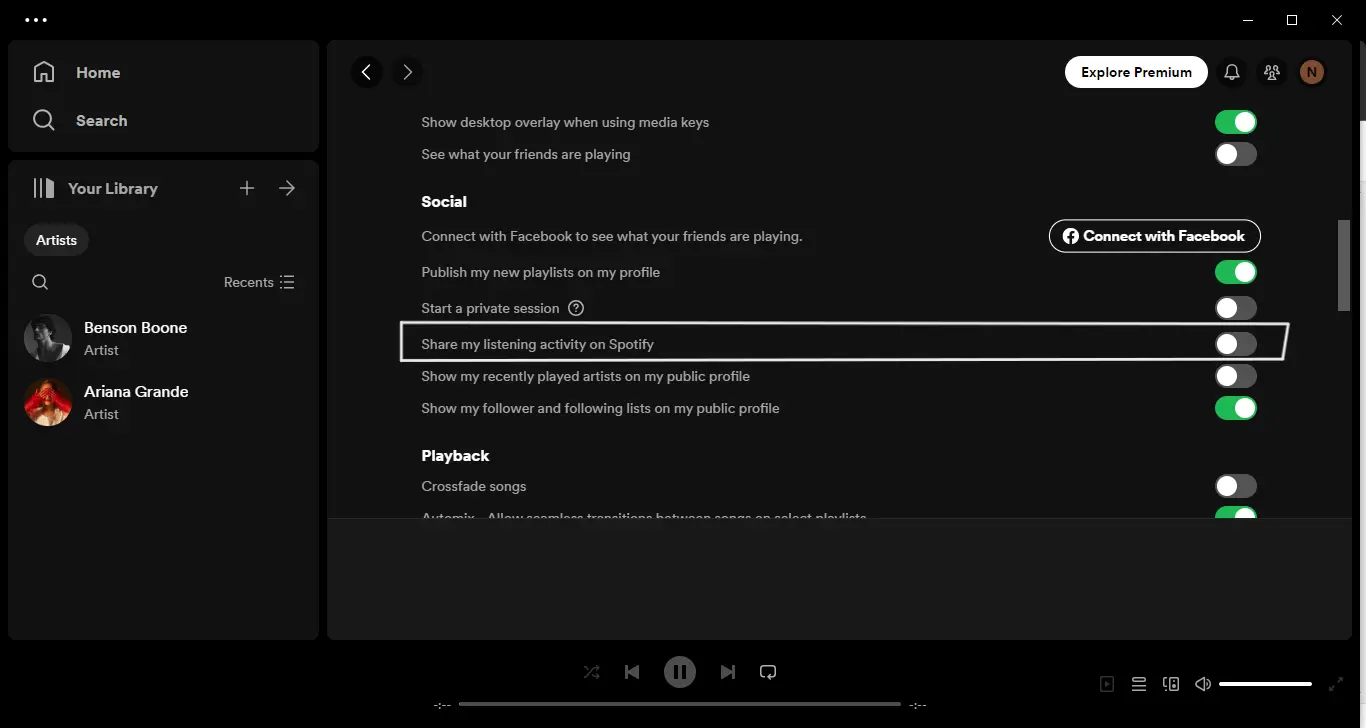Open the Friend Activity people icon
Viewport: 1366px width, 728px height.
point(1272,72)
